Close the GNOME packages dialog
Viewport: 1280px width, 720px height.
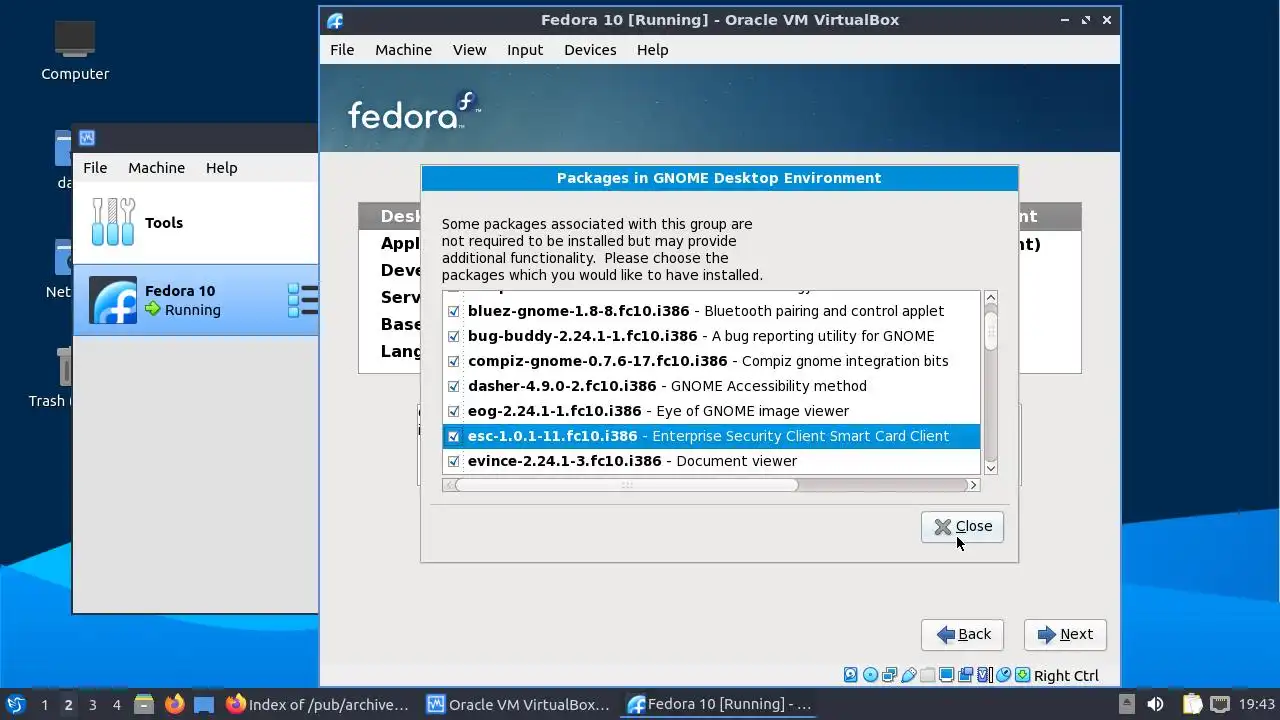[962, 527]
